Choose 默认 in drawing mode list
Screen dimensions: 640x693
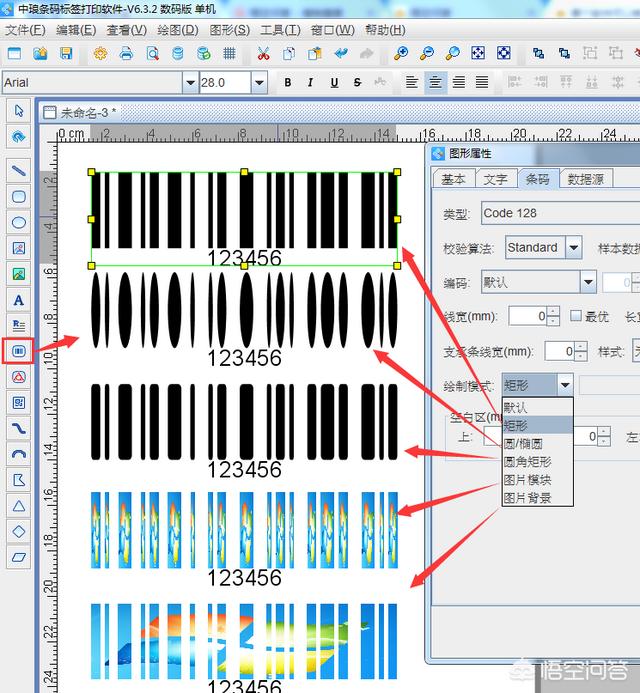click(x=537, y=407)
